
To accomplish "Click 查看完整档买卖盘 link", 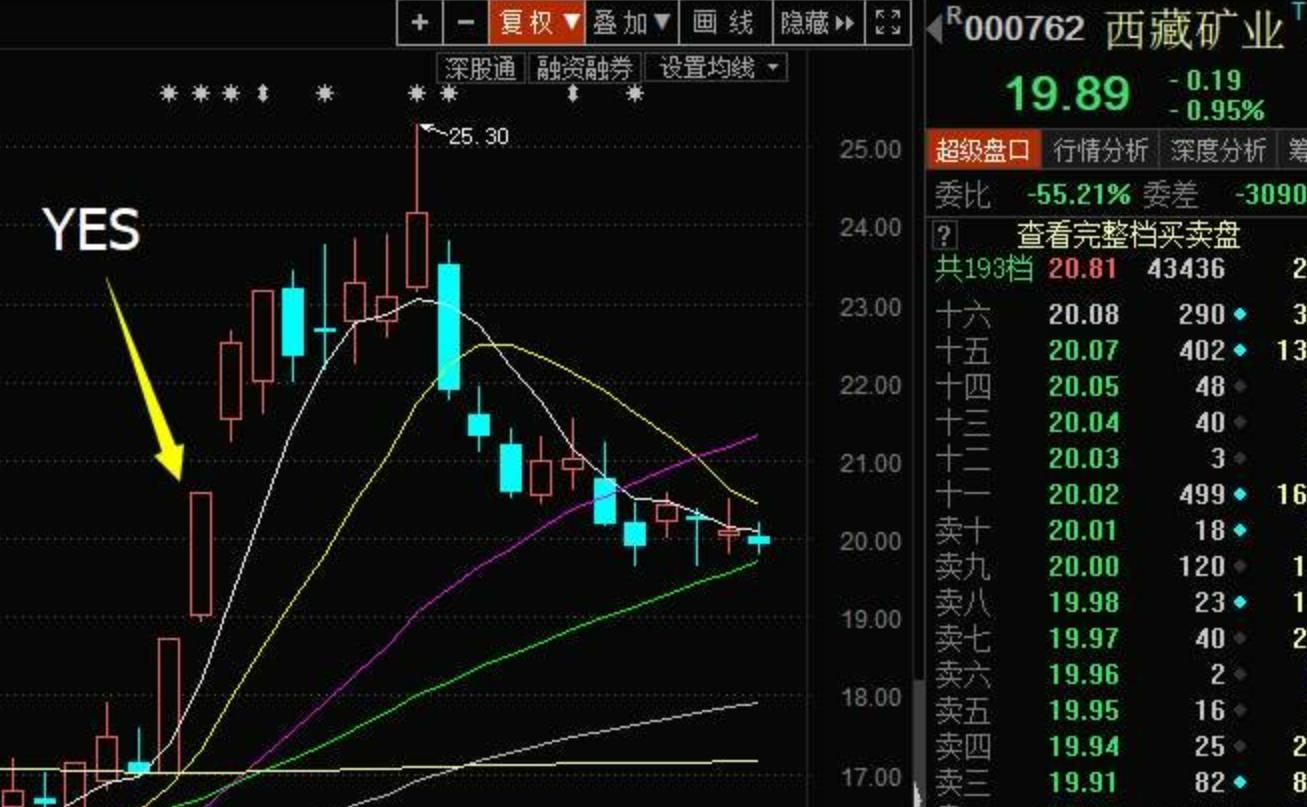I will 1128,236.
